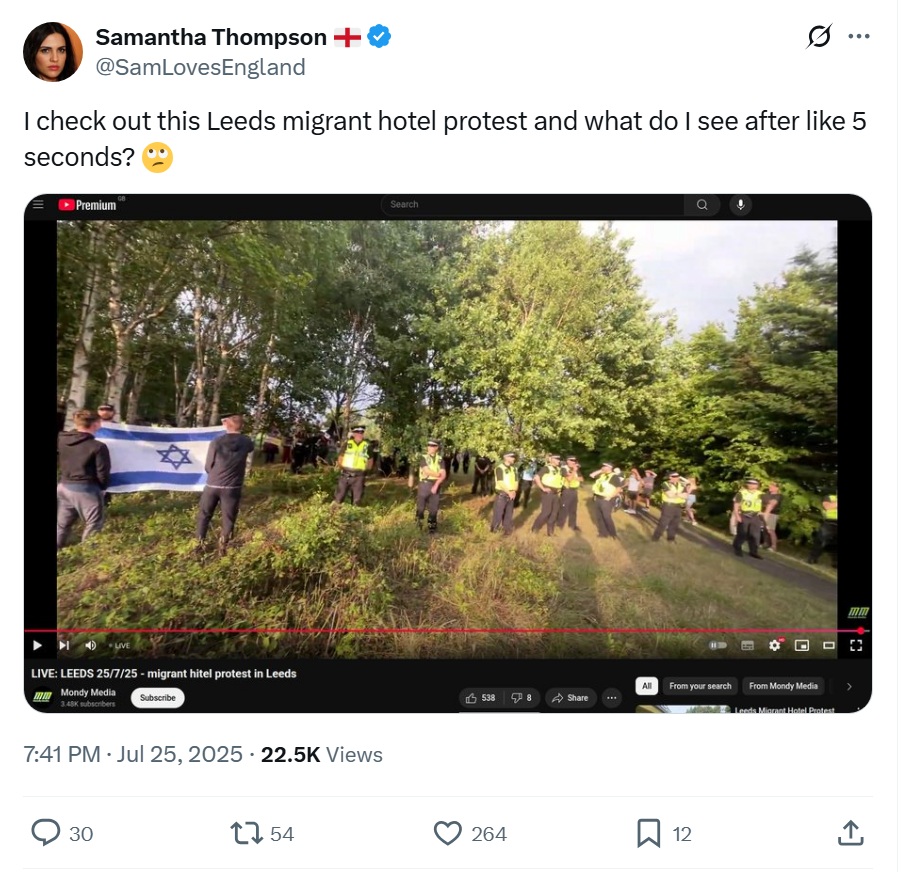Click the Grok slashed-circle icon
The image size is (904, 872).
pos(819,37)
